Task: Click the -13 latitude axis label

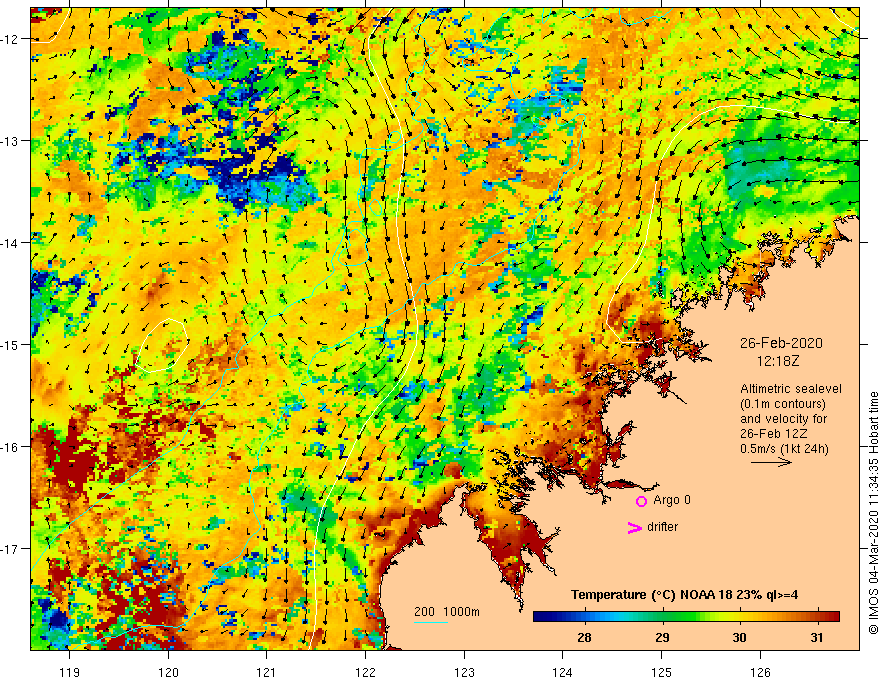Action: pos(10,141)
